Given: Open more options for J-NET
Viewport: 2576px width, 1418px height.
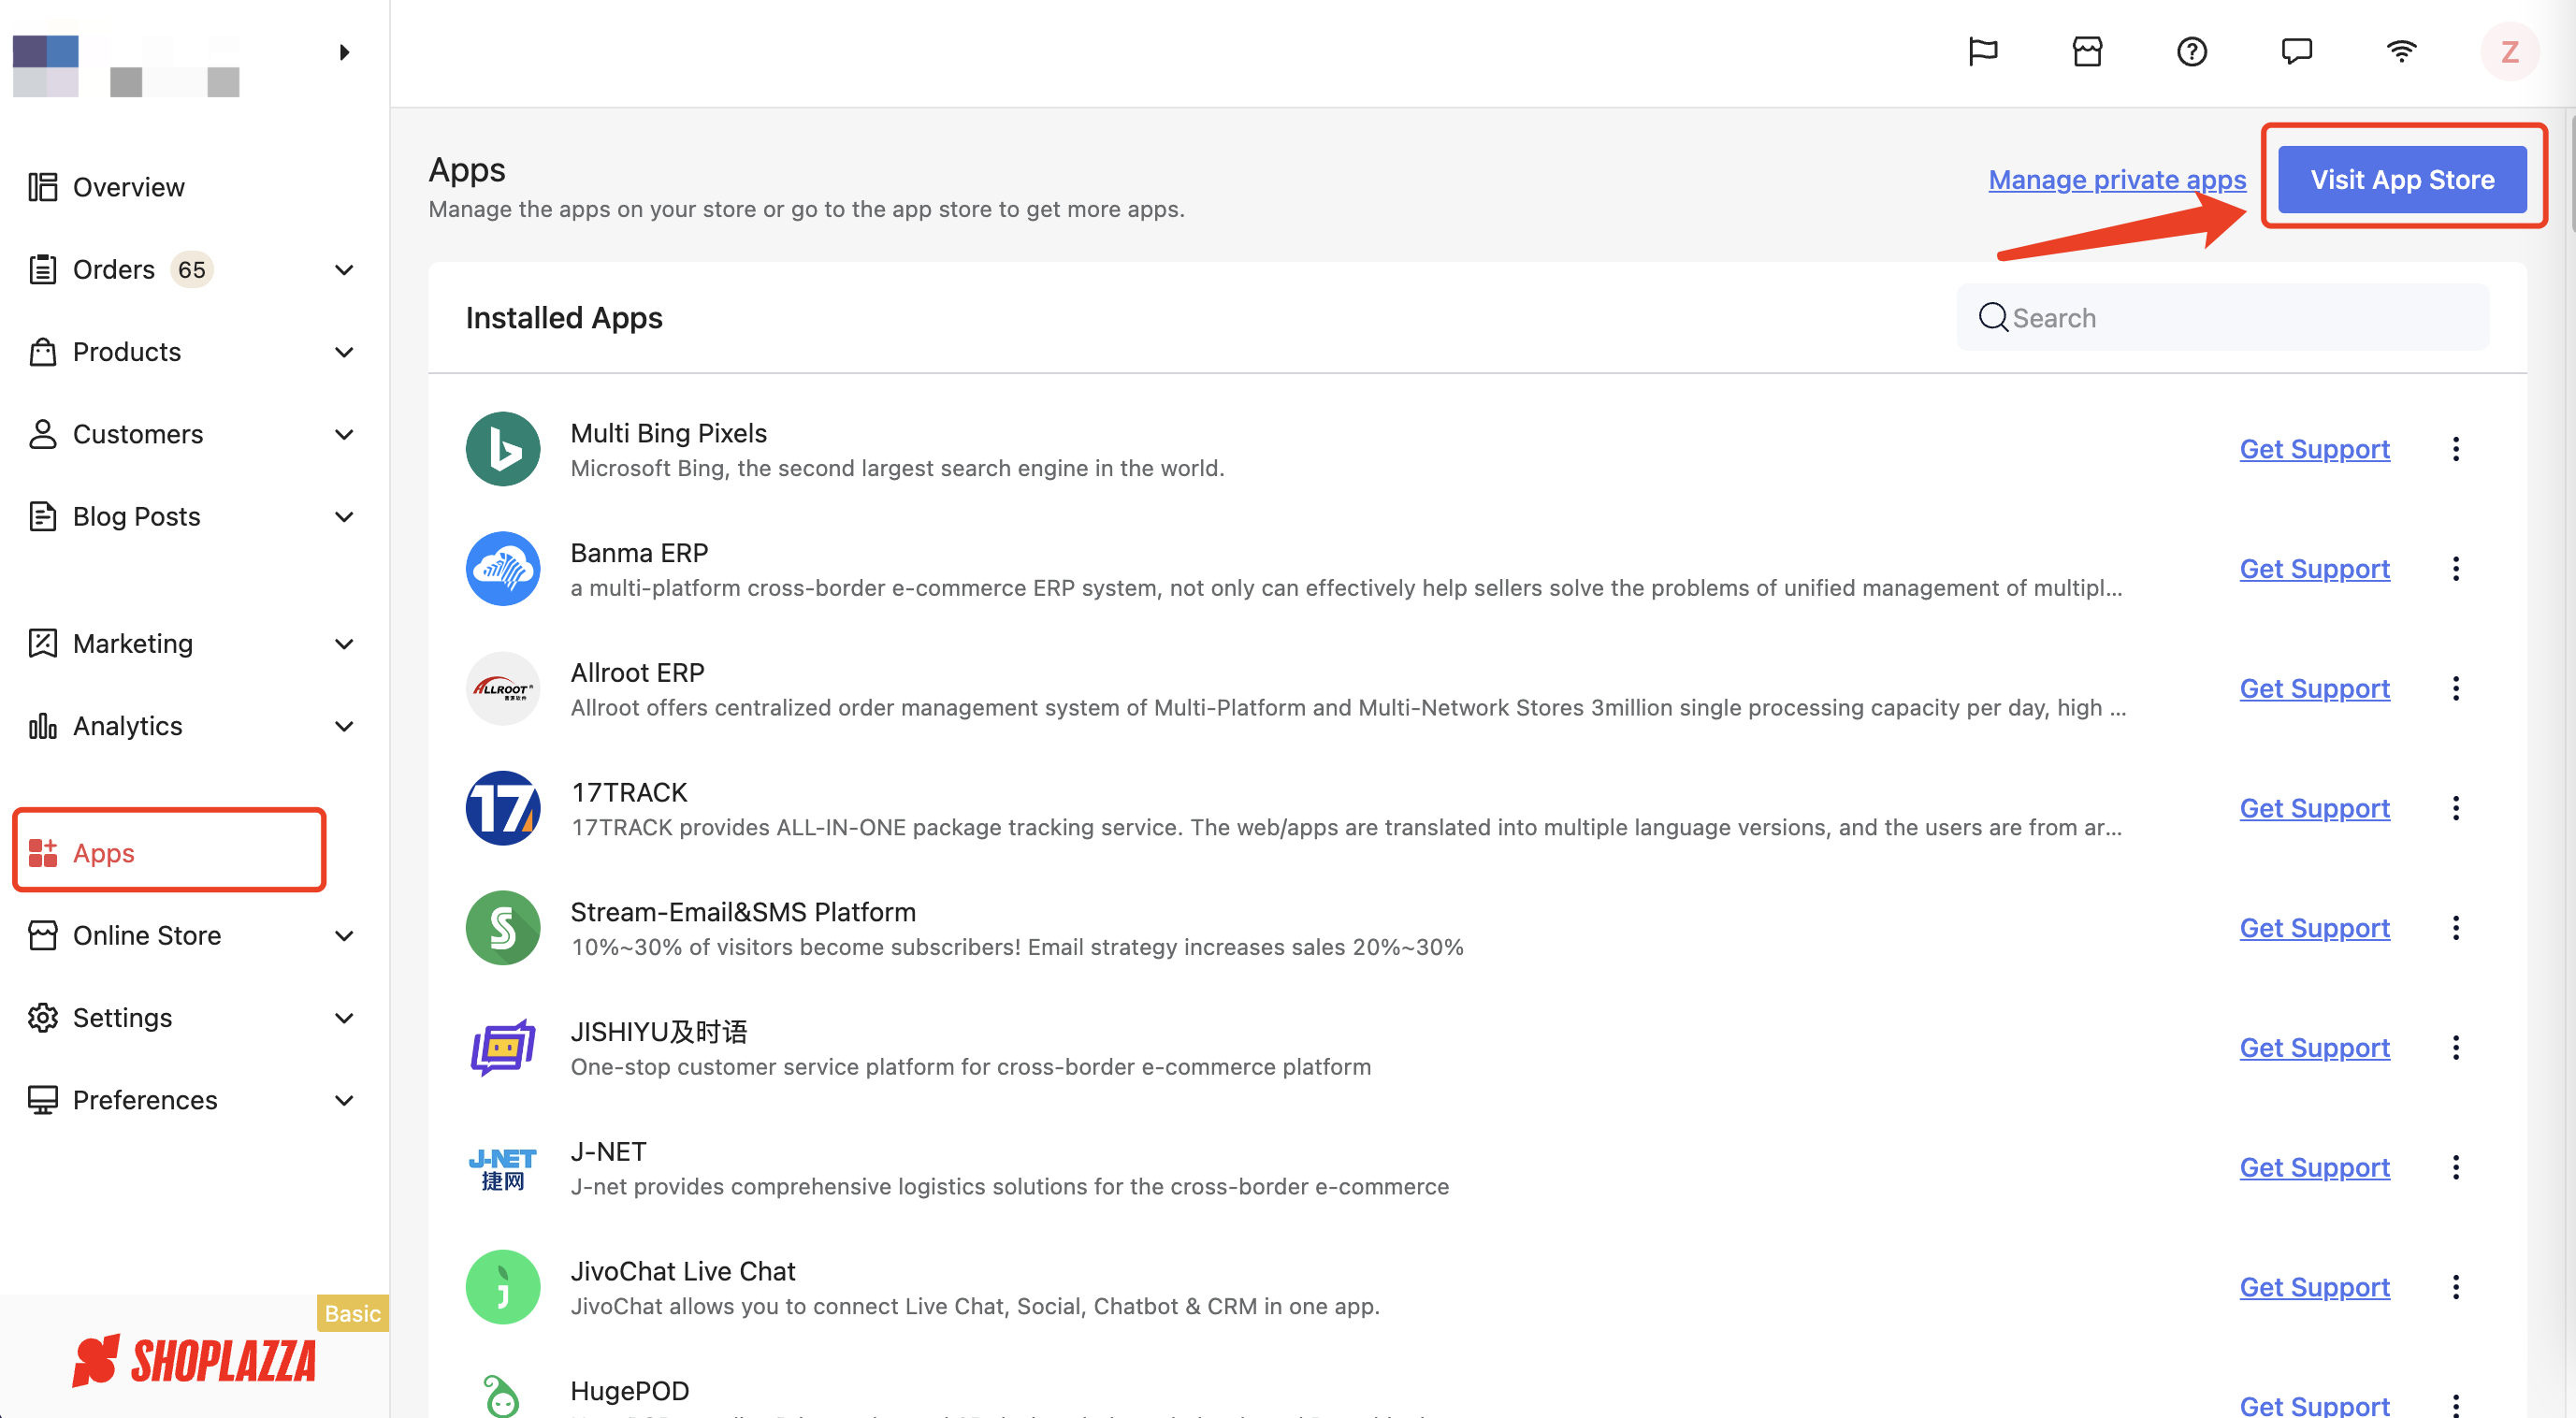Looking at the screenshot, I should coord(2456,1167).
